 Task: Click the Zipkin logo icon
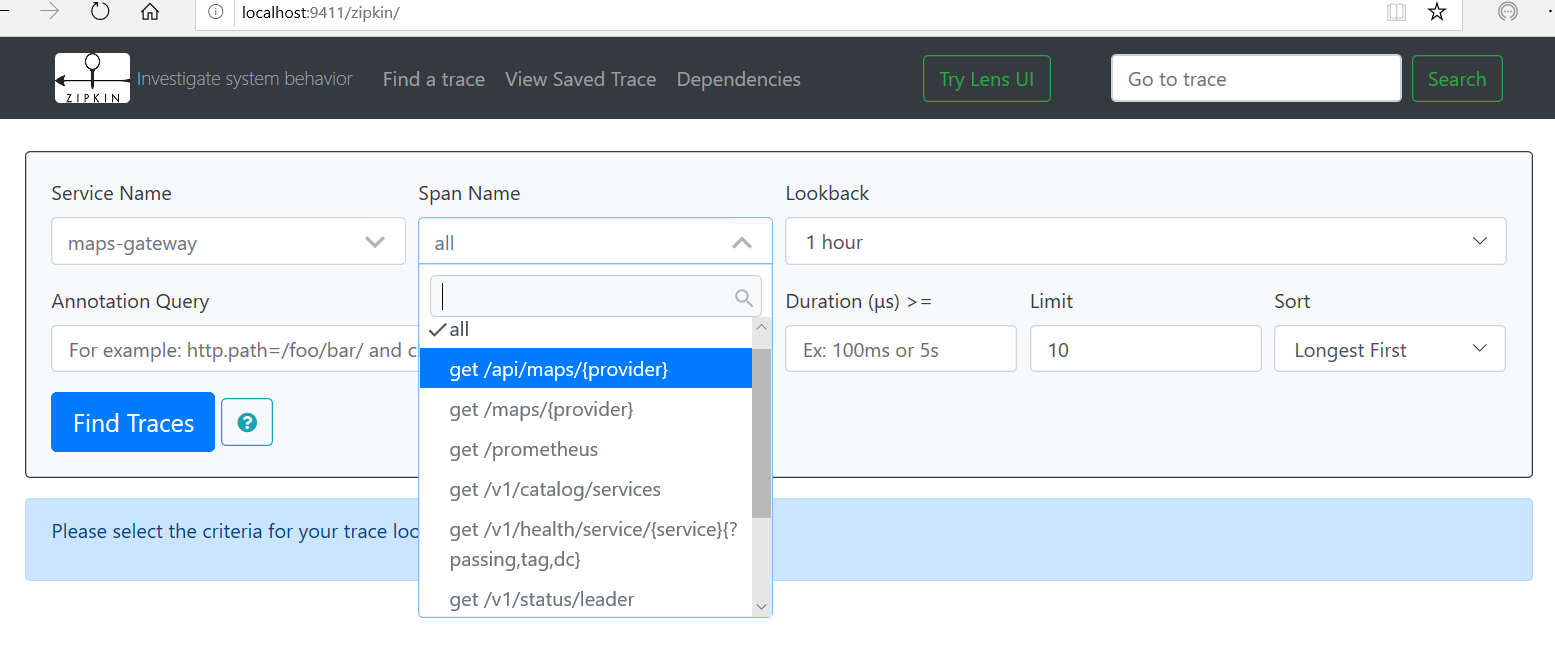coord(92,78)
